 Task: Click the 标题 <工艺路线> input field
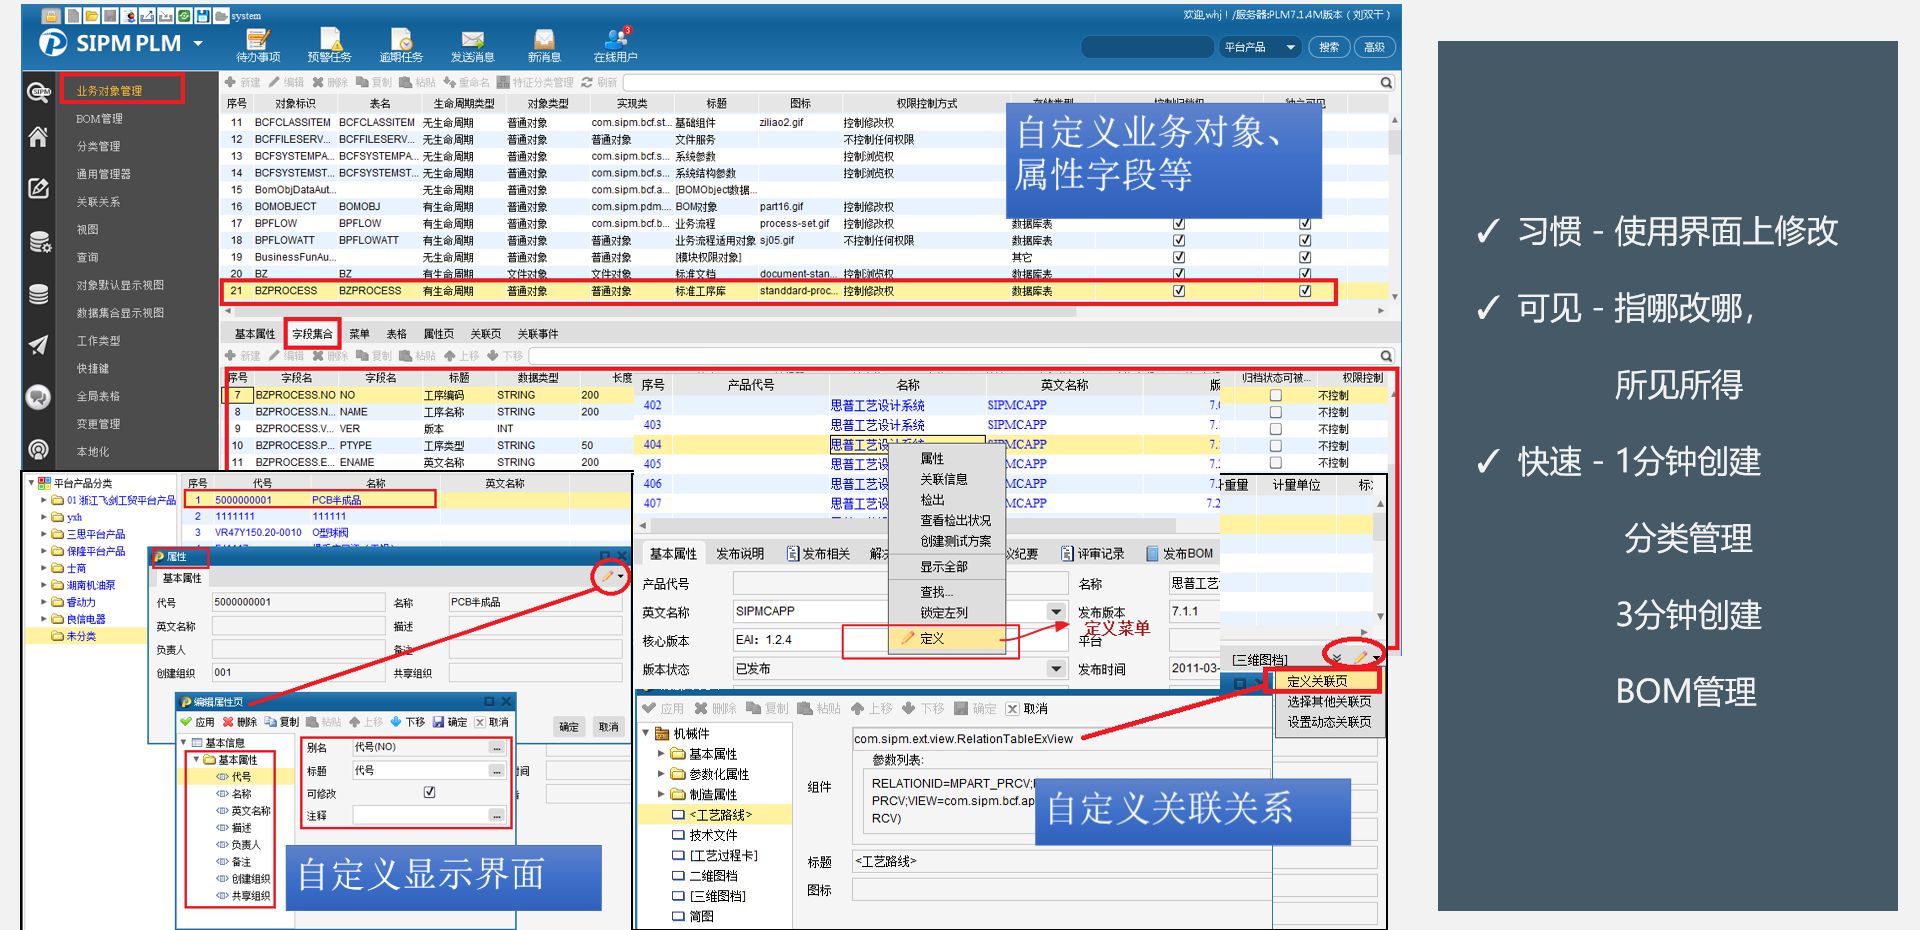point(1060,861)
